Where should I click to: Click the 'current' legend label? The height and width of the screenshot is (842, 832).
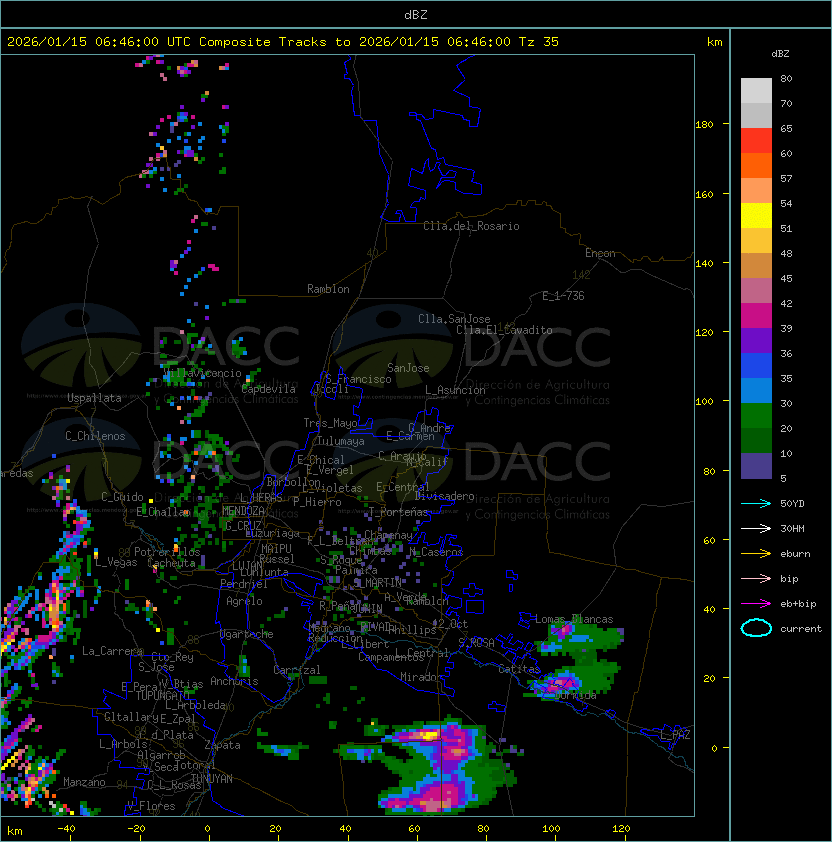[801, 628]
